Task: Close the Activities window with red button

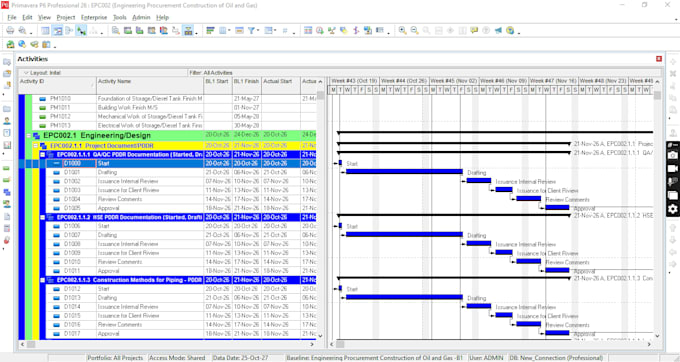Action: [x=659, y=59]
